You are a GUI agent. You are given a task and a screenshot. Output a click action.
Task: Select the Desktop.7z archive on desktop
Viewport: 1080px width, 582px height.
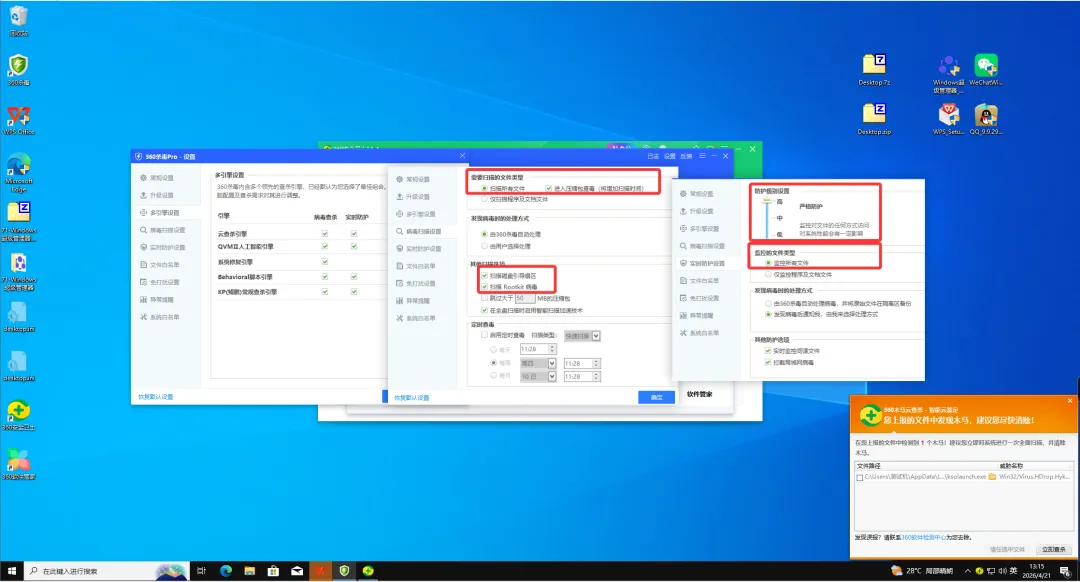tap(874, 70)
